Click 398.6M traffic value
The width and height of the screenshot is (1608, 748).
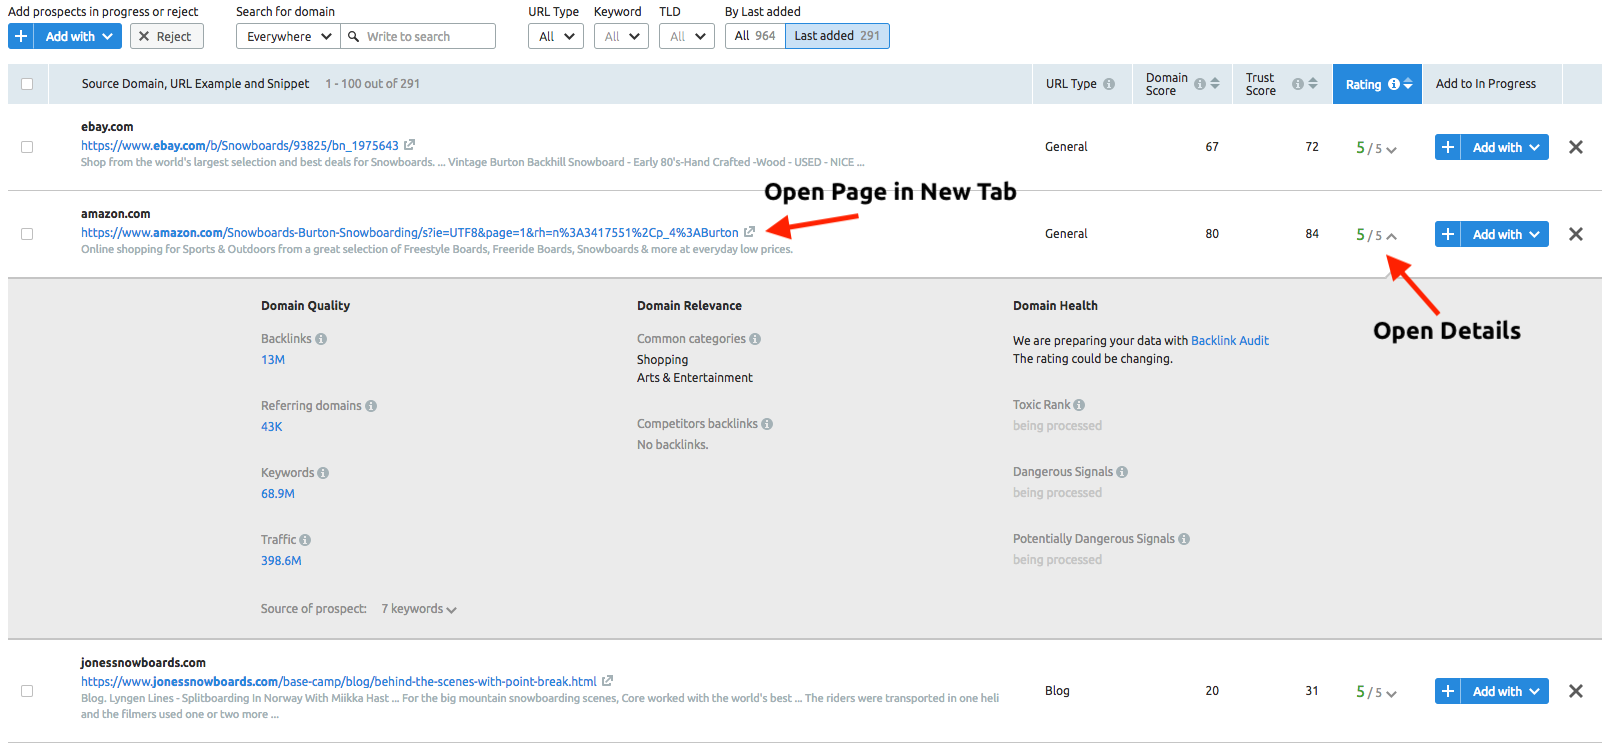(x=281, y=561)
